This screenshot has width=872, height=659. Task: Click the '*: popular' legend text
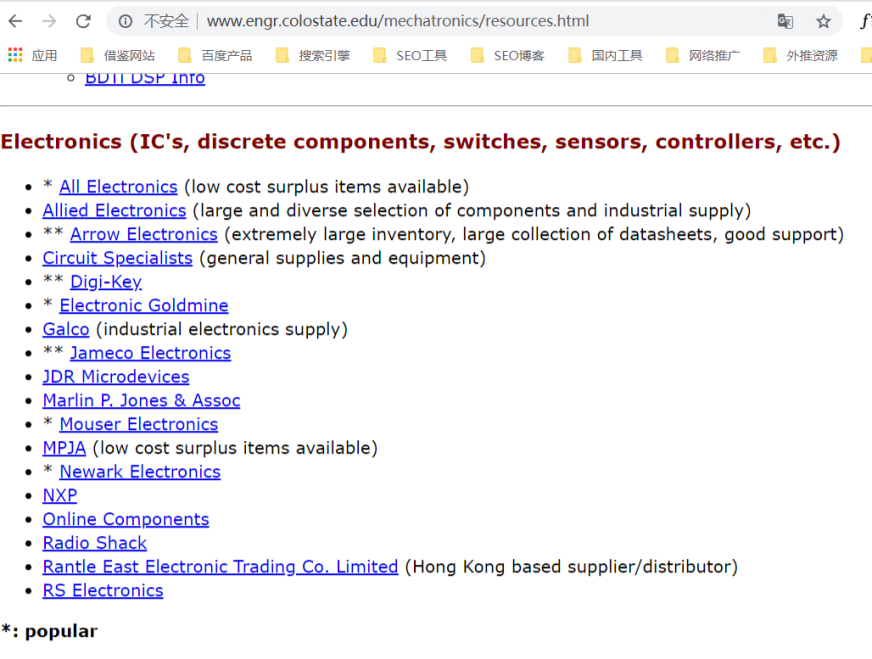point(49,631)
